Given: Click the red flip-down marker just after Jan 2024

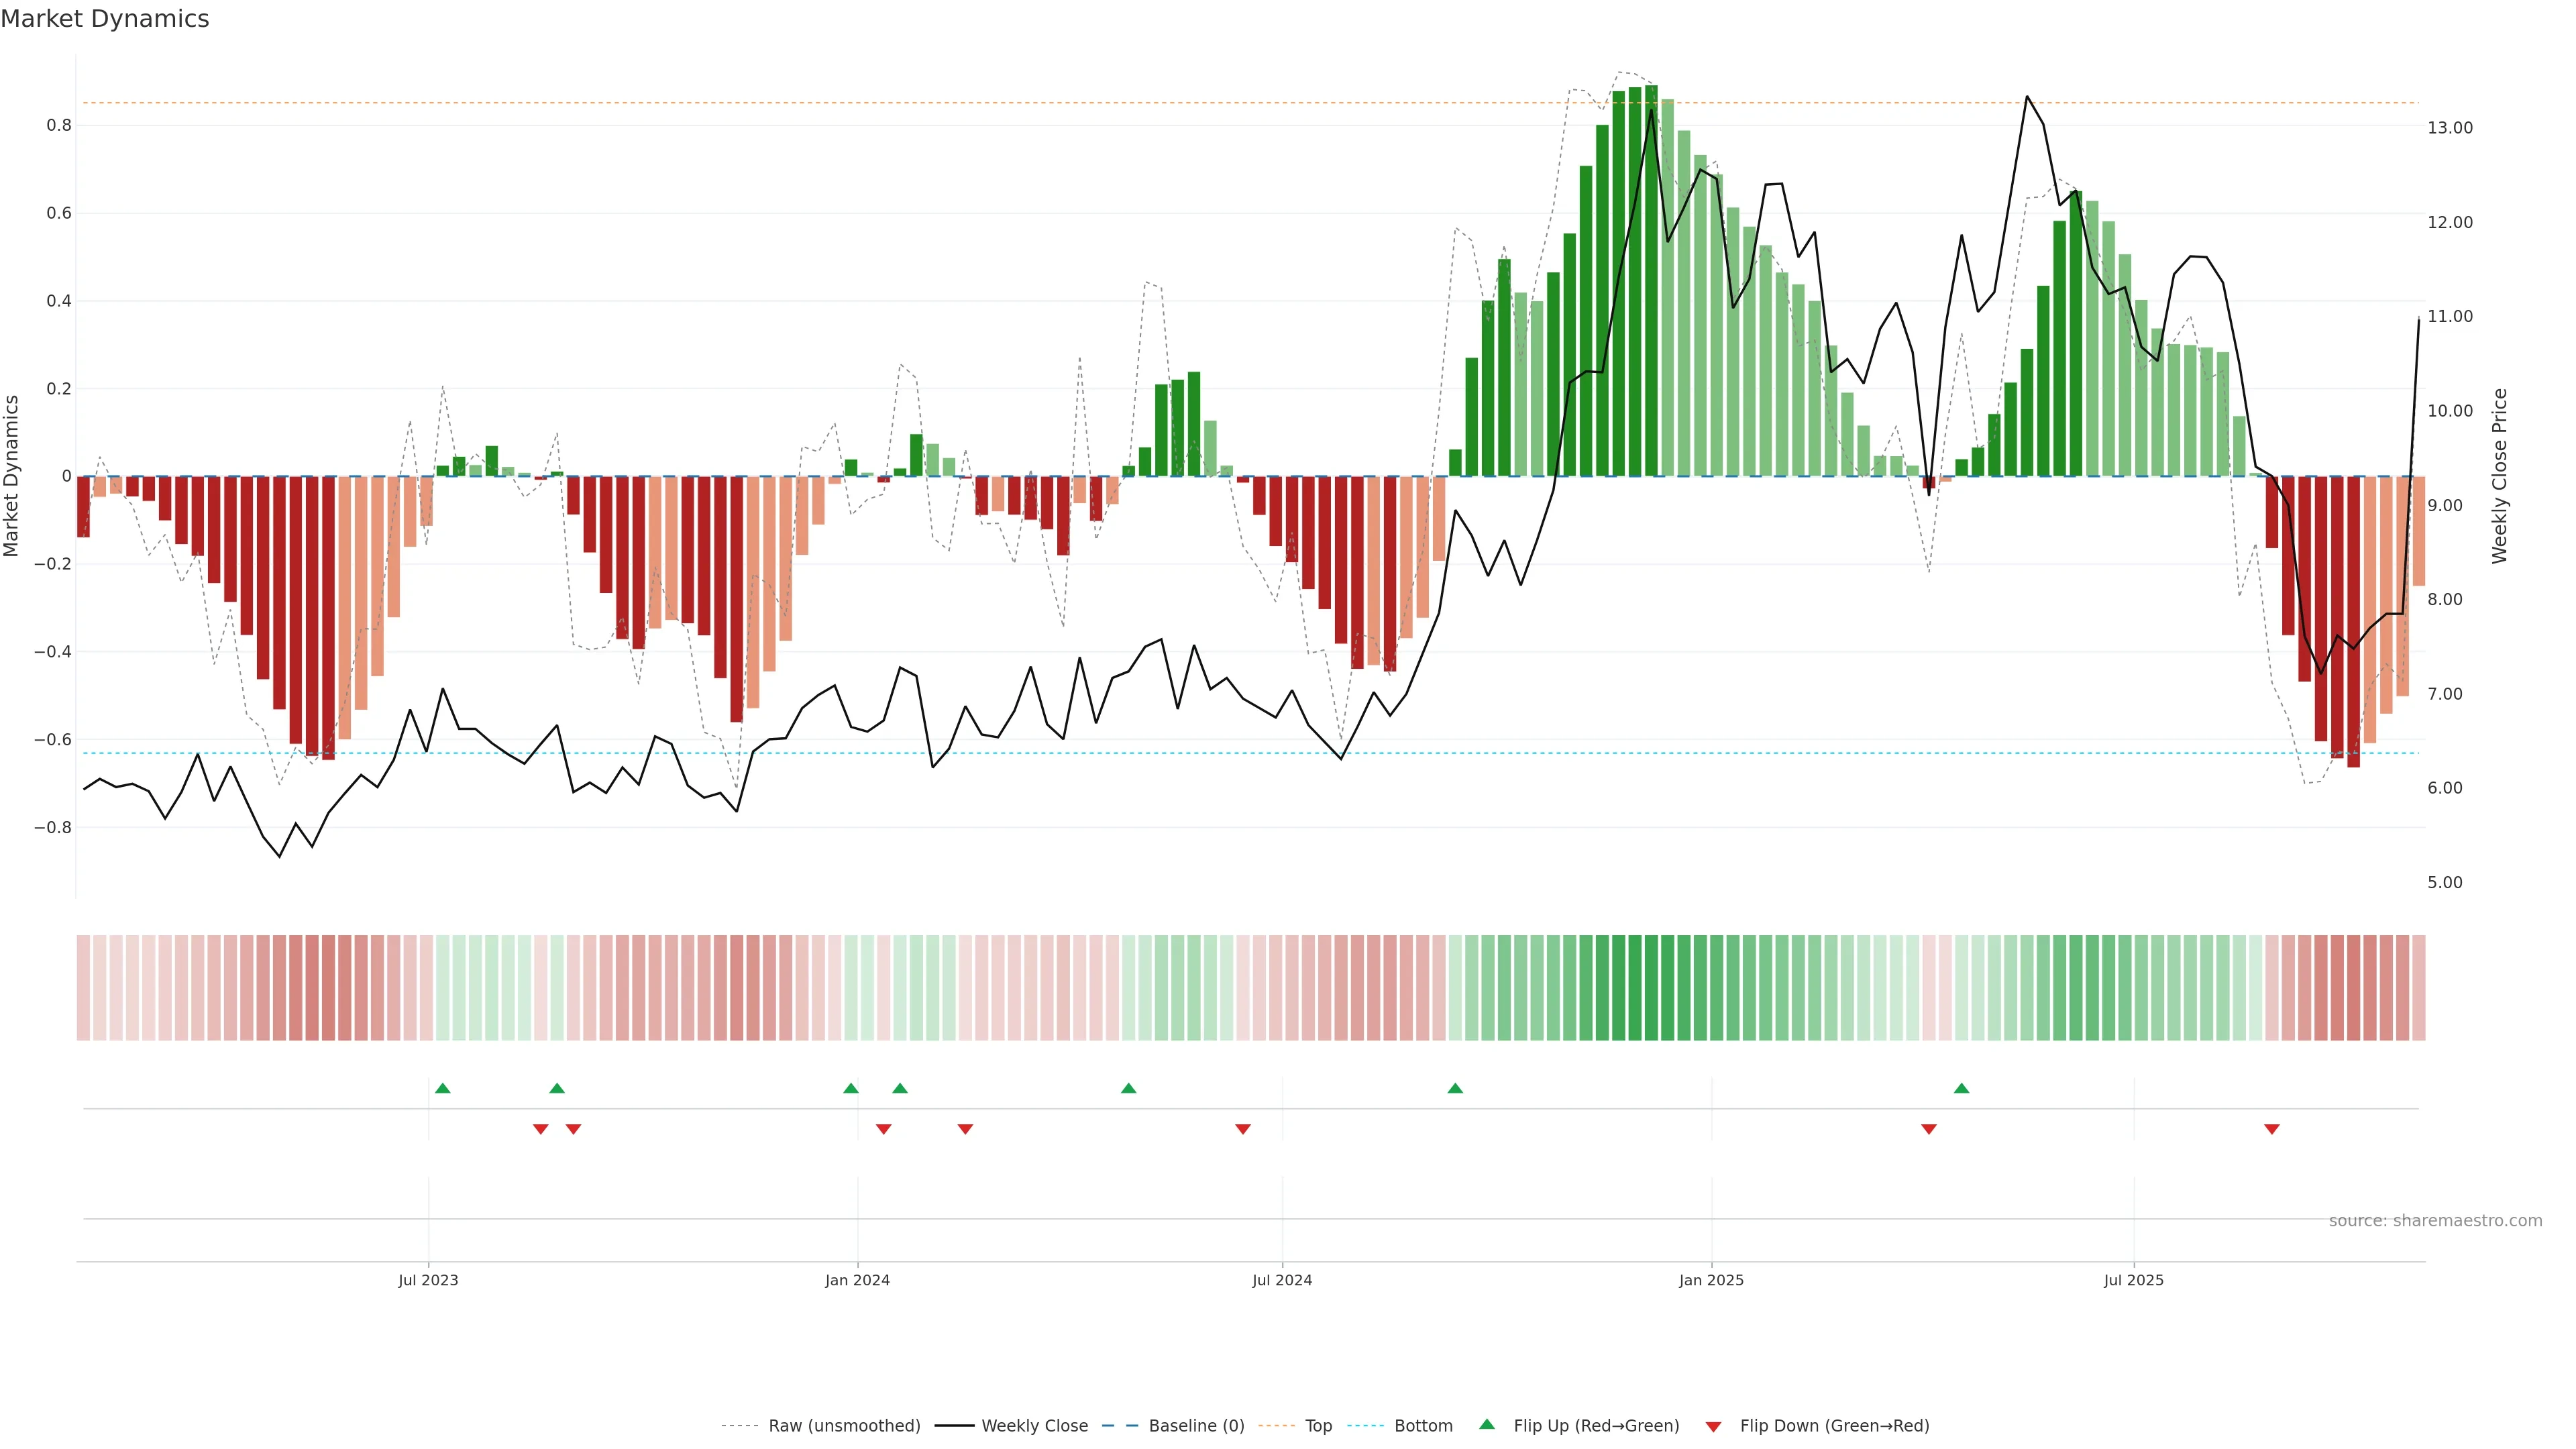Looking at the screenshot, I should (x=883, y=1129).
